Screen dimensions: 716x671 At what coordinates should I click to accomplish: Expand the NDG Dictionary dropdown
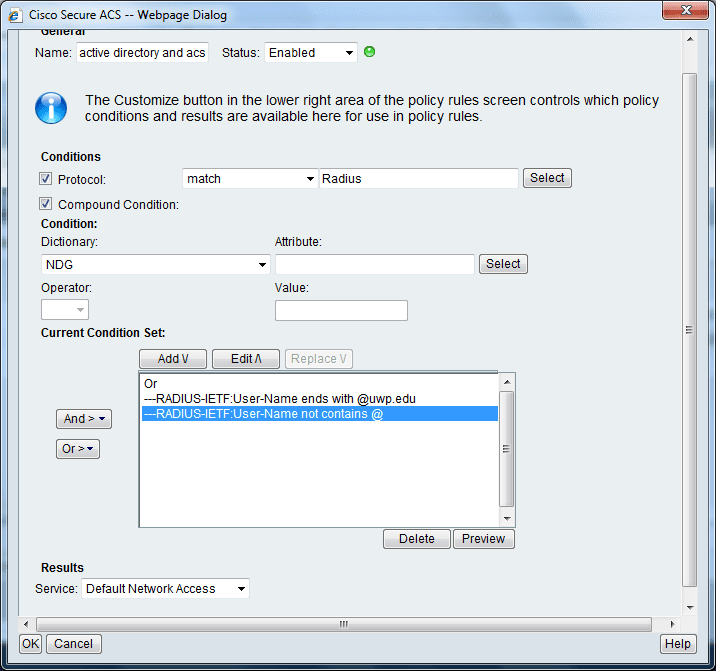pyautogui.click(x=155, y=264)
